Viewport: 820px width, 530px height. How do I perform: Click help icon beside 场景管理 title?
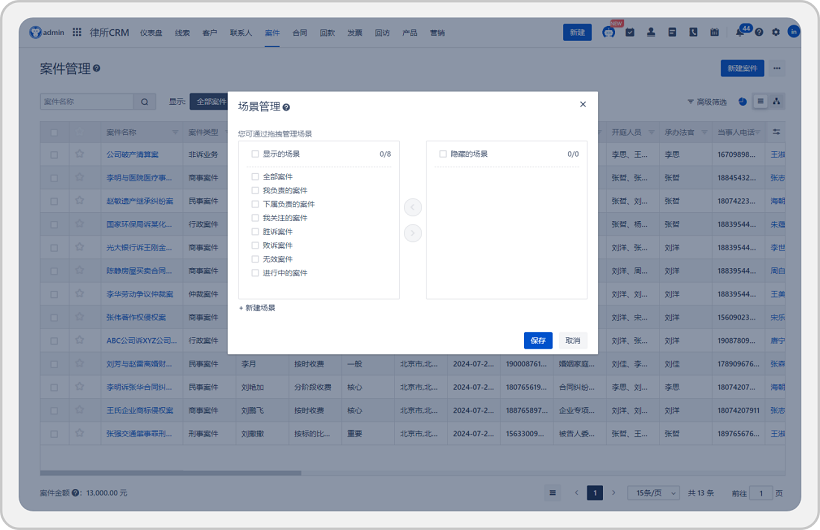click(x=286, y=107)
